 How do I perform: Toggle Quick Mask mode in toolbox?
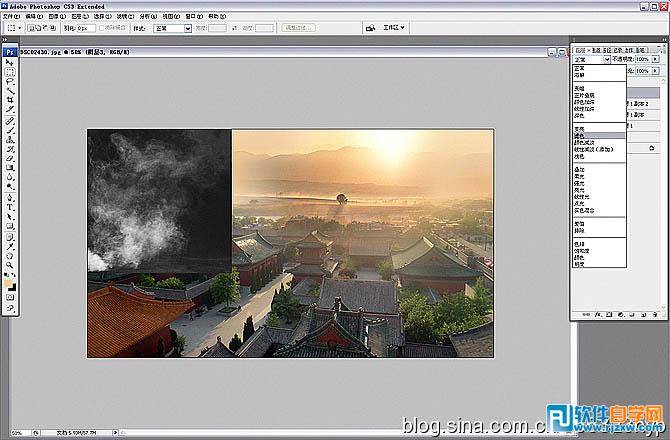[x=10, y=297]
